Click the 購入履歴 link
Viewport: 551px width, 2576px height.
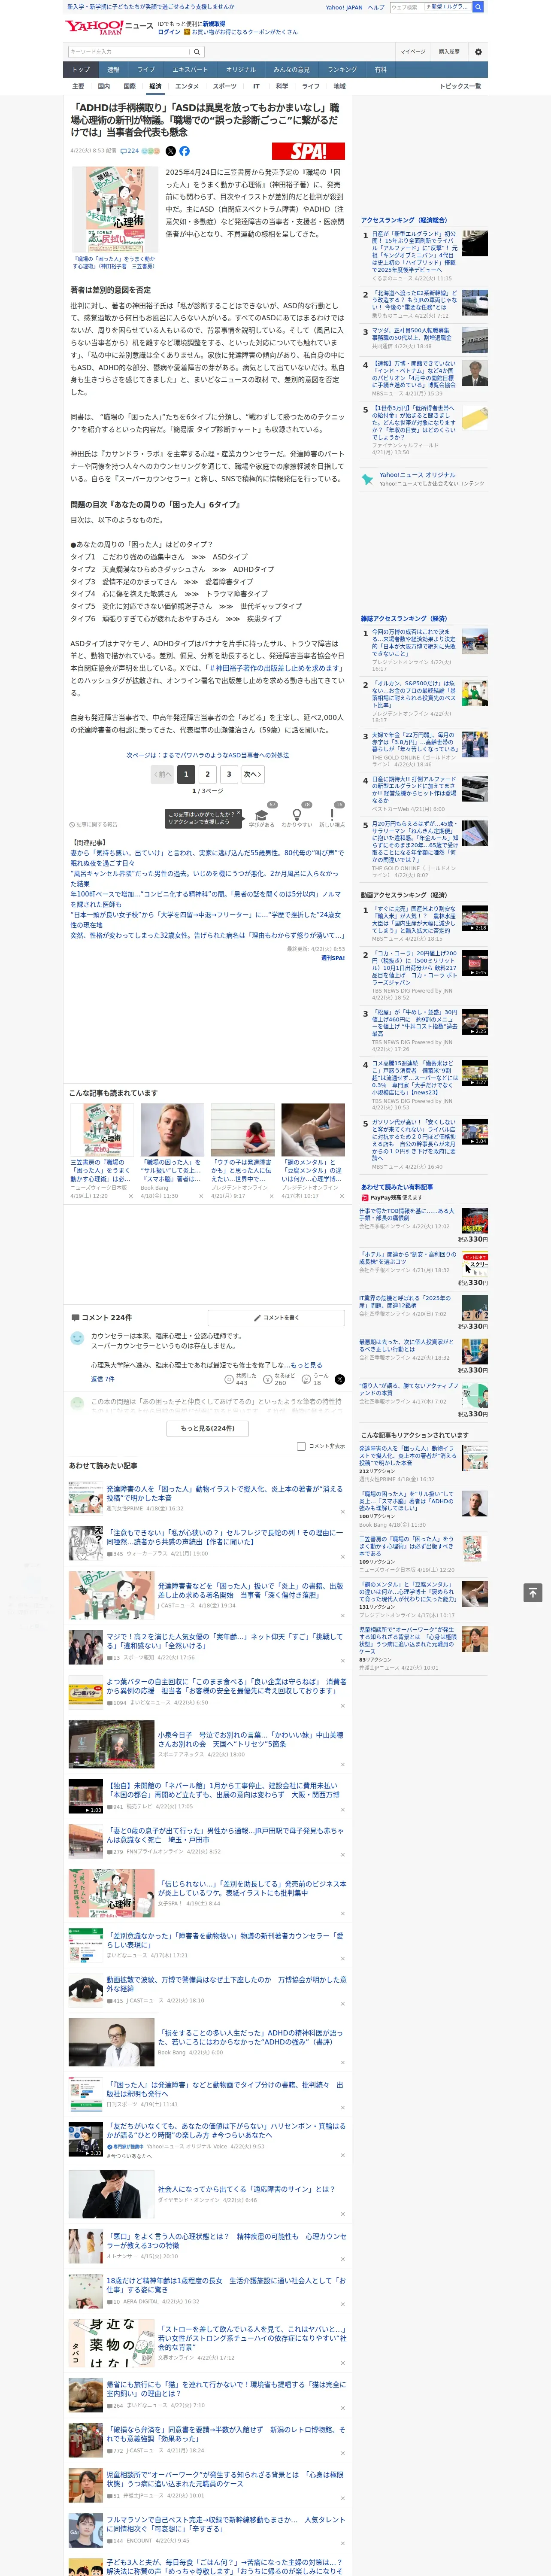(x=449, y=52)
